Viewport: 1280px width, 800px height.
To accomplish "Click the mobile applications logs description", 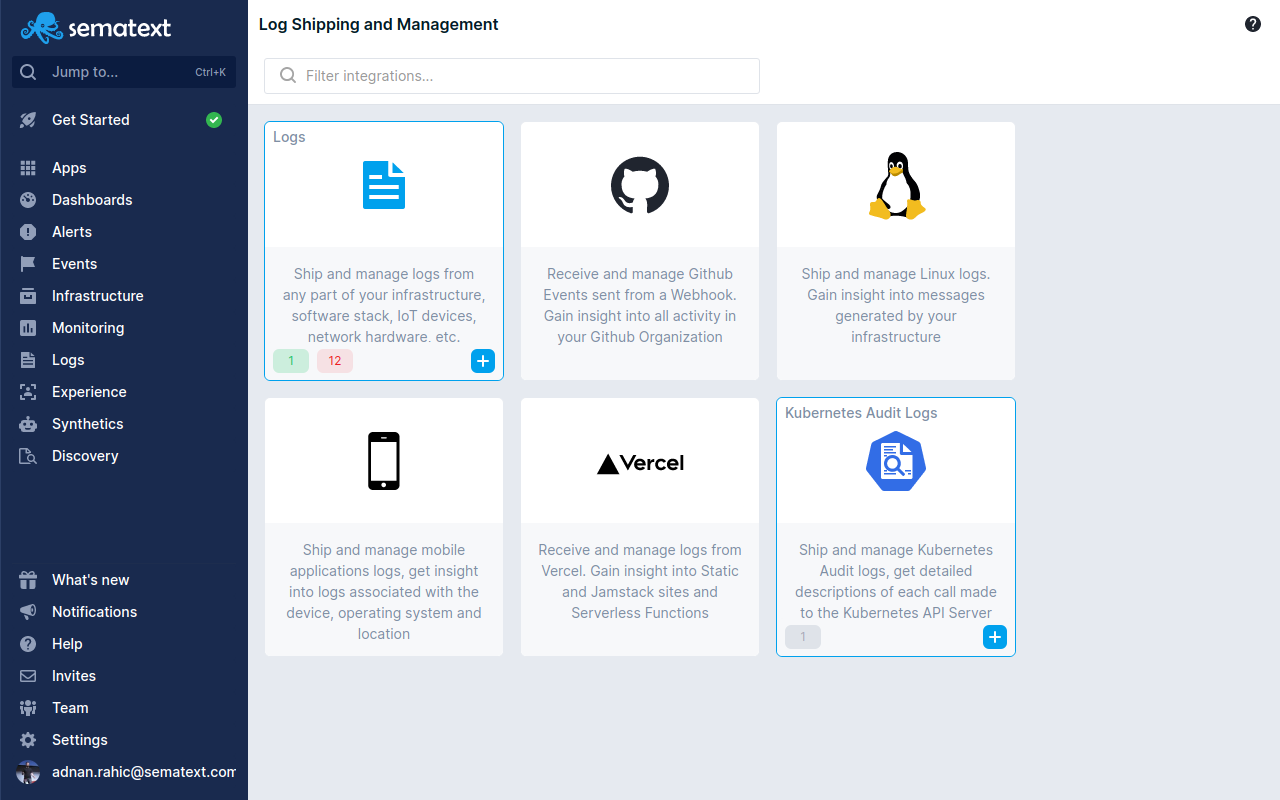I will (x=384, y=591).
